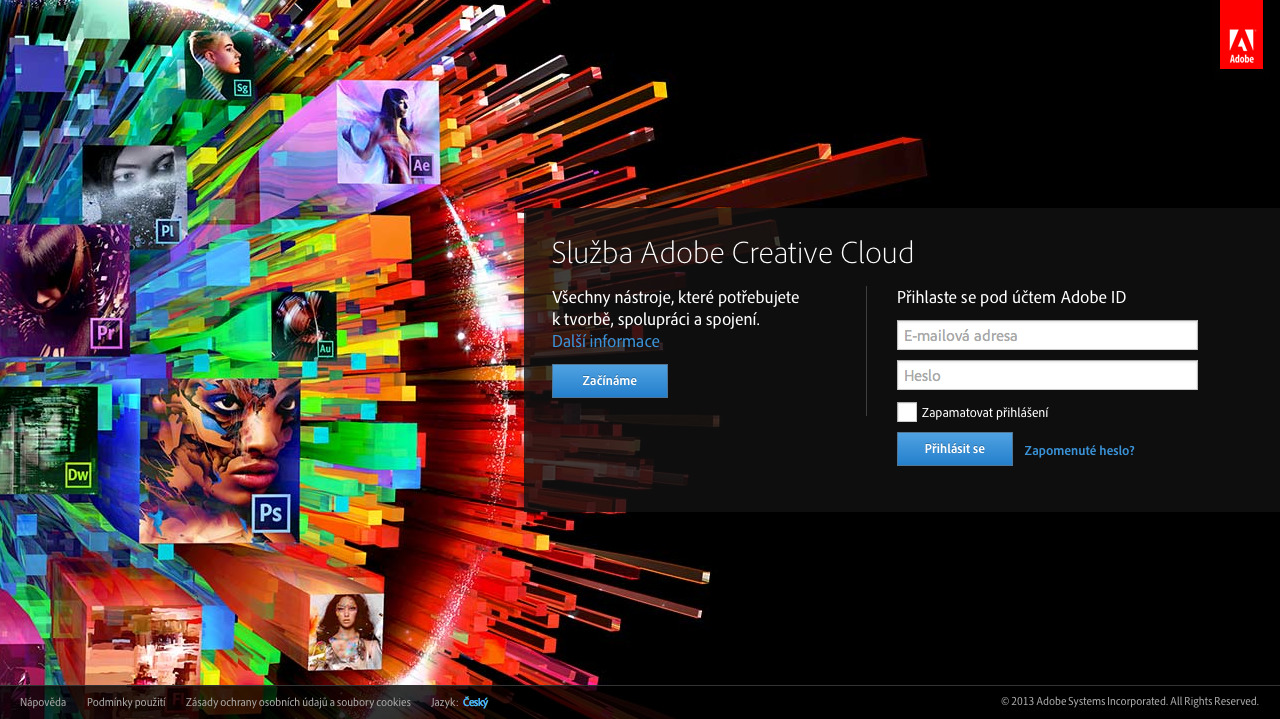The image size is (1280, 719).
Task: Click the Přihlaste se pod účtem Adobe ID text
Action: (1011, 297)
